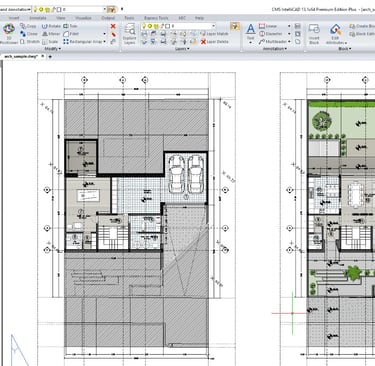Viewport: 375px width, 366px height.
Task: Toggle layer freeze sun icon in the ribbon layer box
Action: [x=150, y=26]
